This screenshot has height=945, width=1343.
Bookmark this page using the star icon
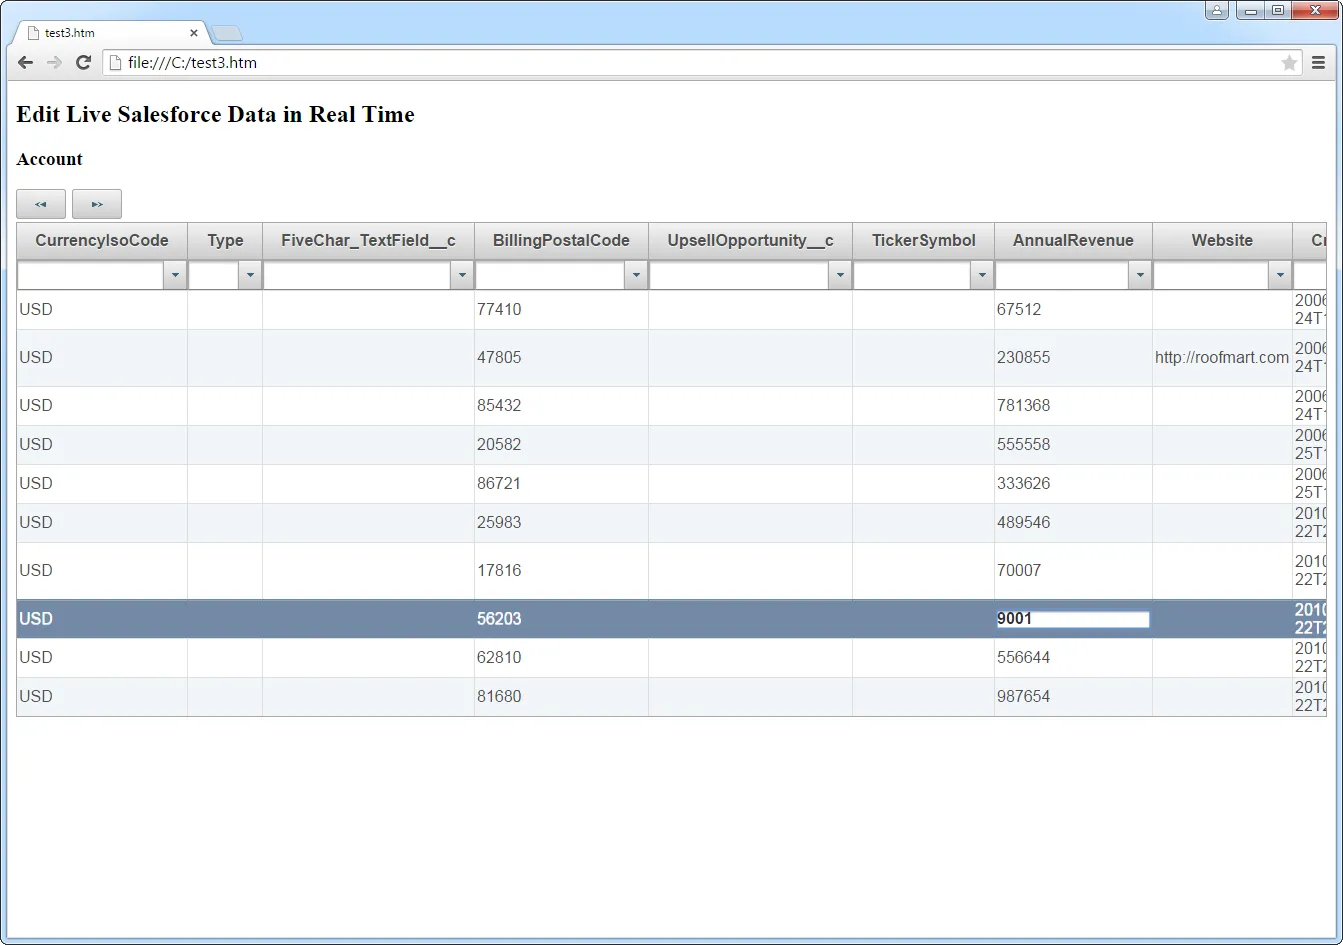click(1289, 62)
